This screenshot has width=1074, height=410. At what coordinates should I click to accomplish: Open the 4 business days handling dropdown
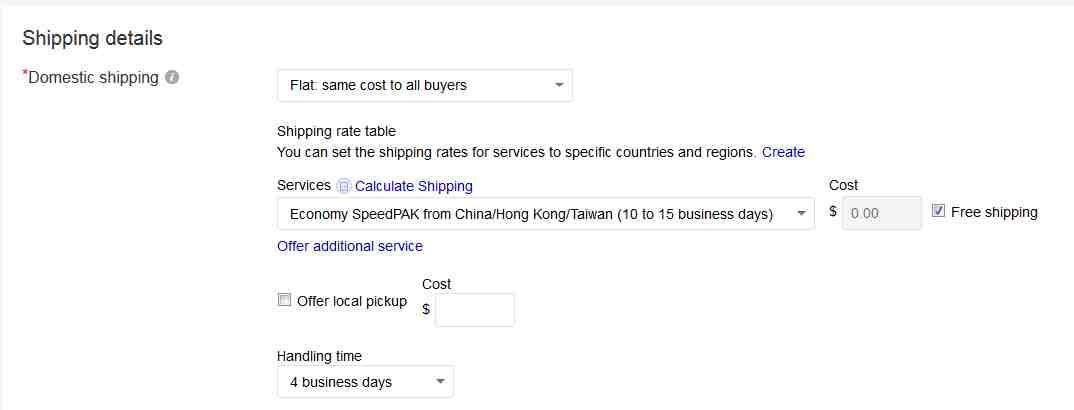pyautogui.click(x=365, y=382)
